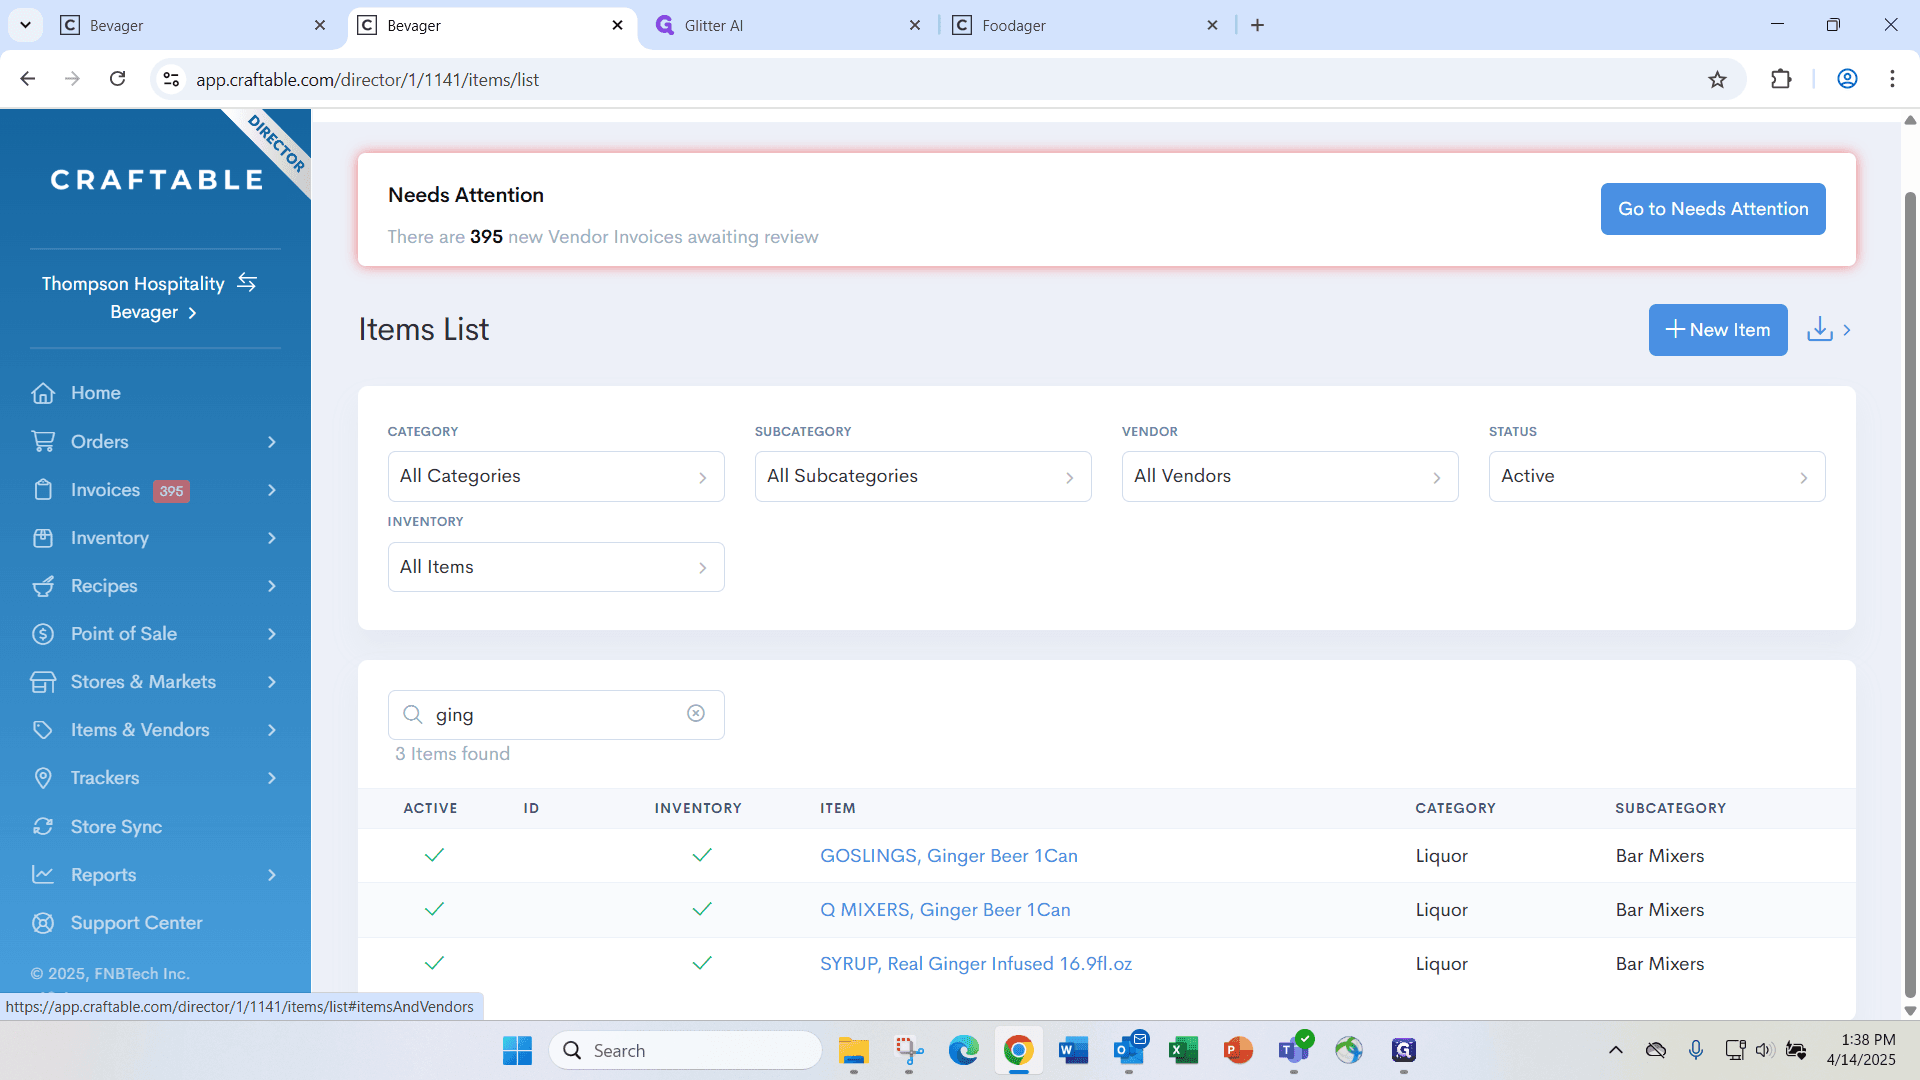Click the item search field containing ging
Screen dimensions: 1920x1080
(556, 715)
